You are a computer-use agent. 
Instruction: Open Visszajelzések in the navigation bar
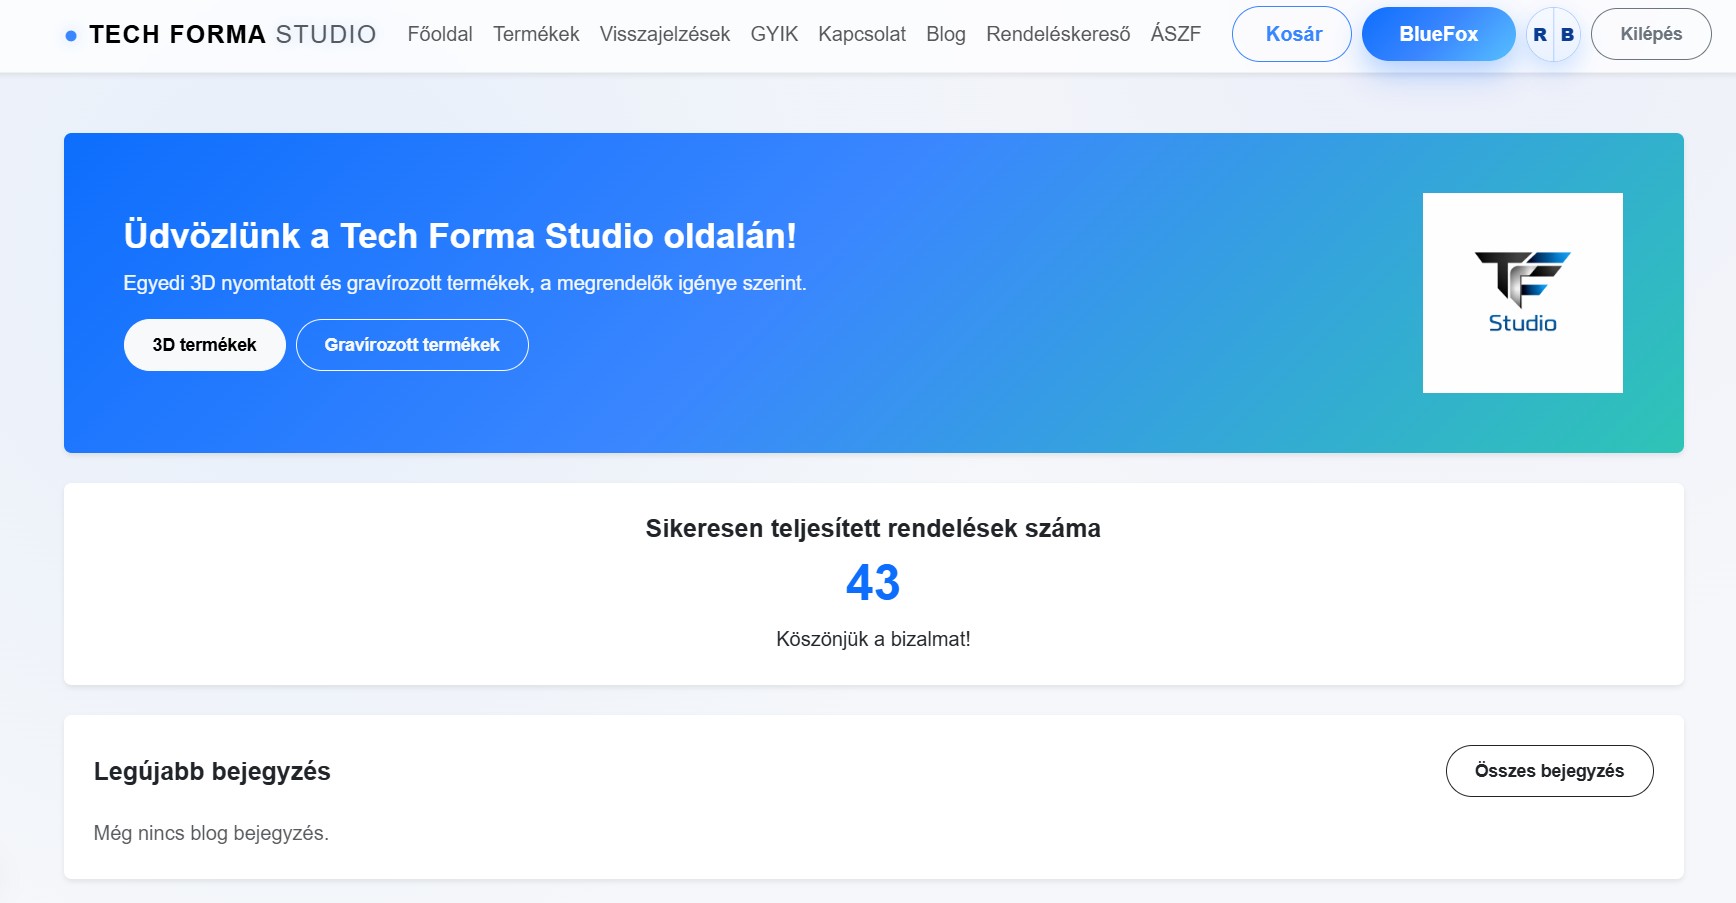click(665, 34)
